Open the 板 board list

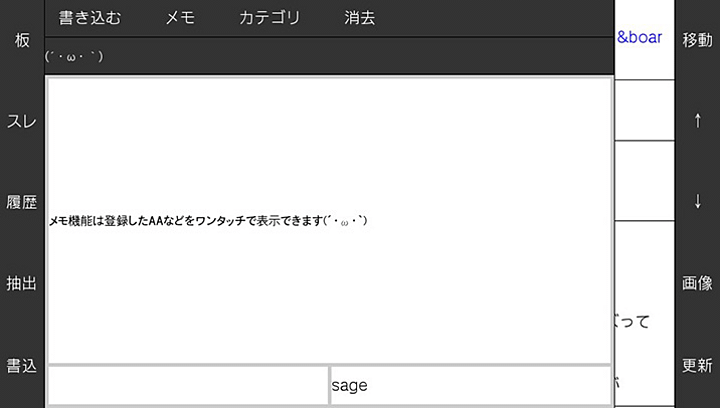click(x=21, y=40)
